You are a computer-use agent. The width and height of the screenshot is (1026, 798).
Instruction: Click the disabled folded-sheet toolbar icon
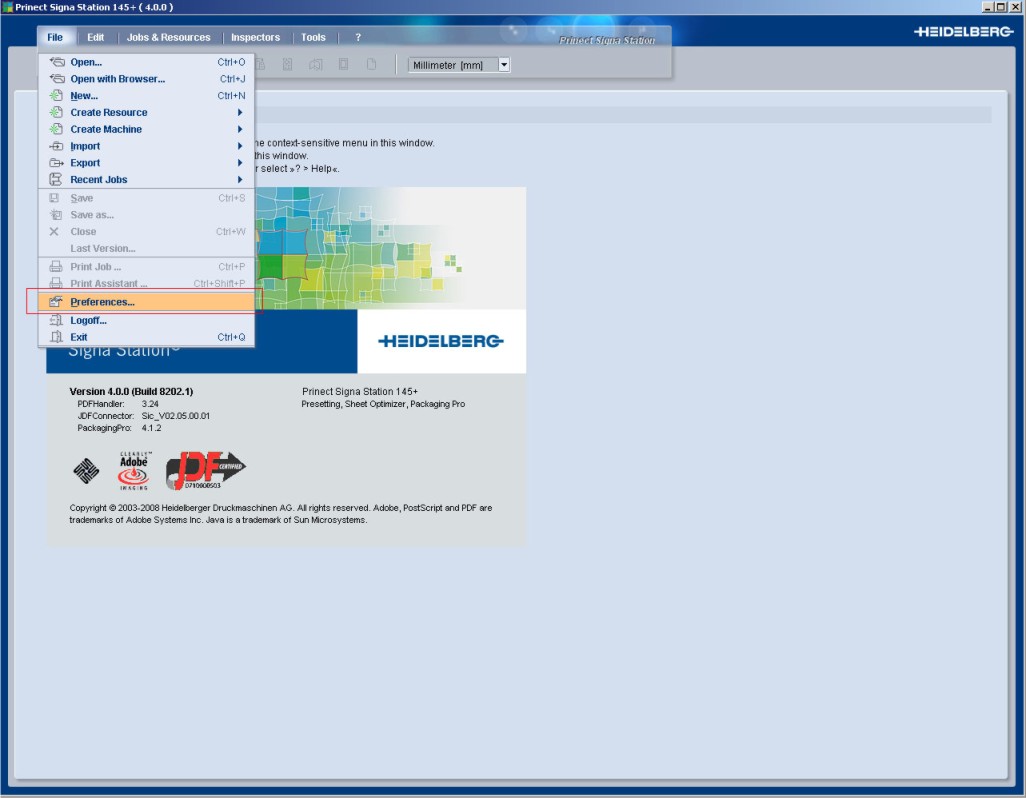point(315,65)
